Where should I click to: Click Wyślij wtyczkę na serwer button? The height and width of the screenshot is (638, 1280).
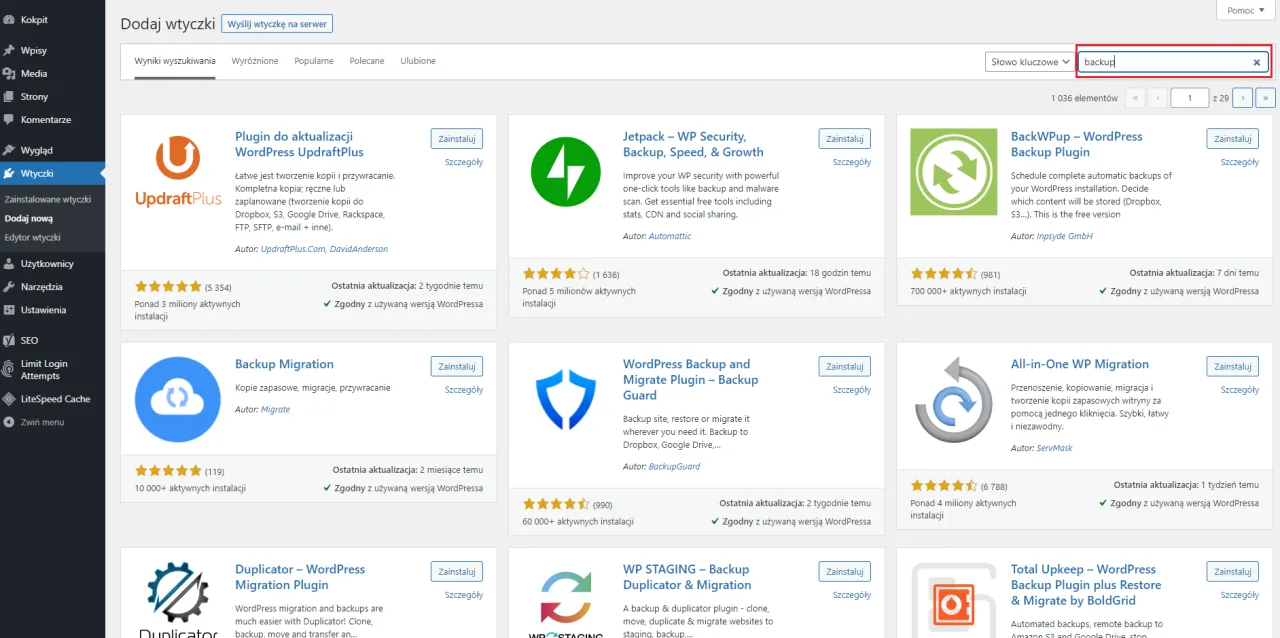tap(277, 23)
